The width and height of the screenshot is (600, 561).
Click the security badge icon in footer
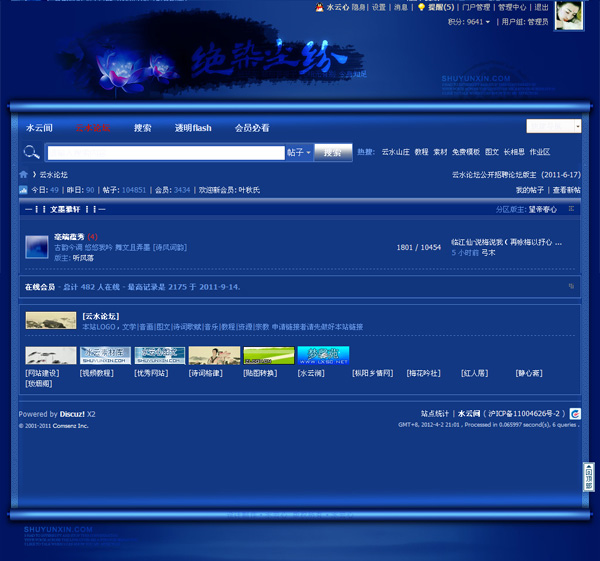575,414
